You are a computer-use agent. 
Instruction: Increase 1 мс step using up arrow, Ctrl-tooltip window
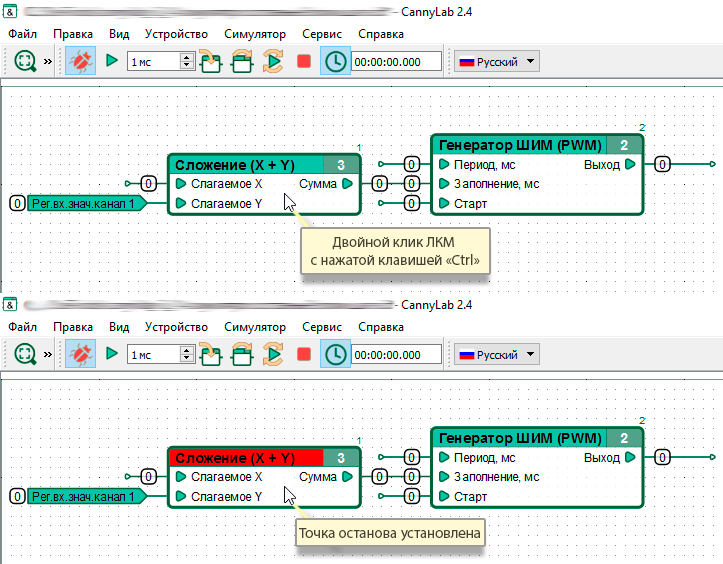[x=187, y=57]
